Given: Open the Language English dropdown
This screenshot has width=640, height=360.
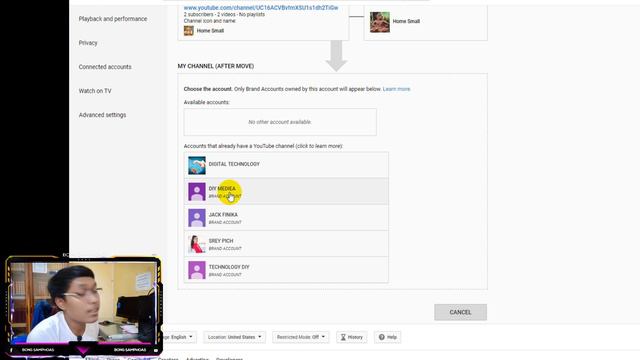Looking at the screenshot, I should (179, 337).
